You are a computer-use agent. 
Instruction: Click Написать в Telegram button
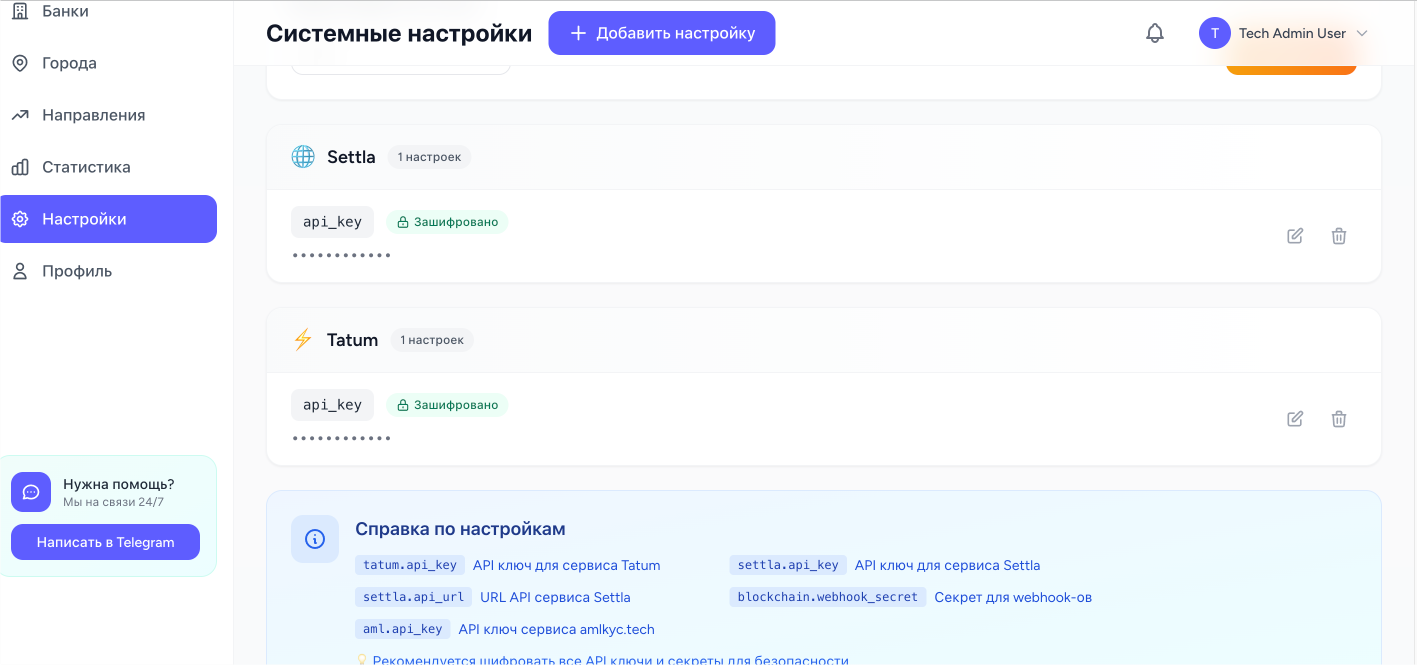click(x=105, y=542)
